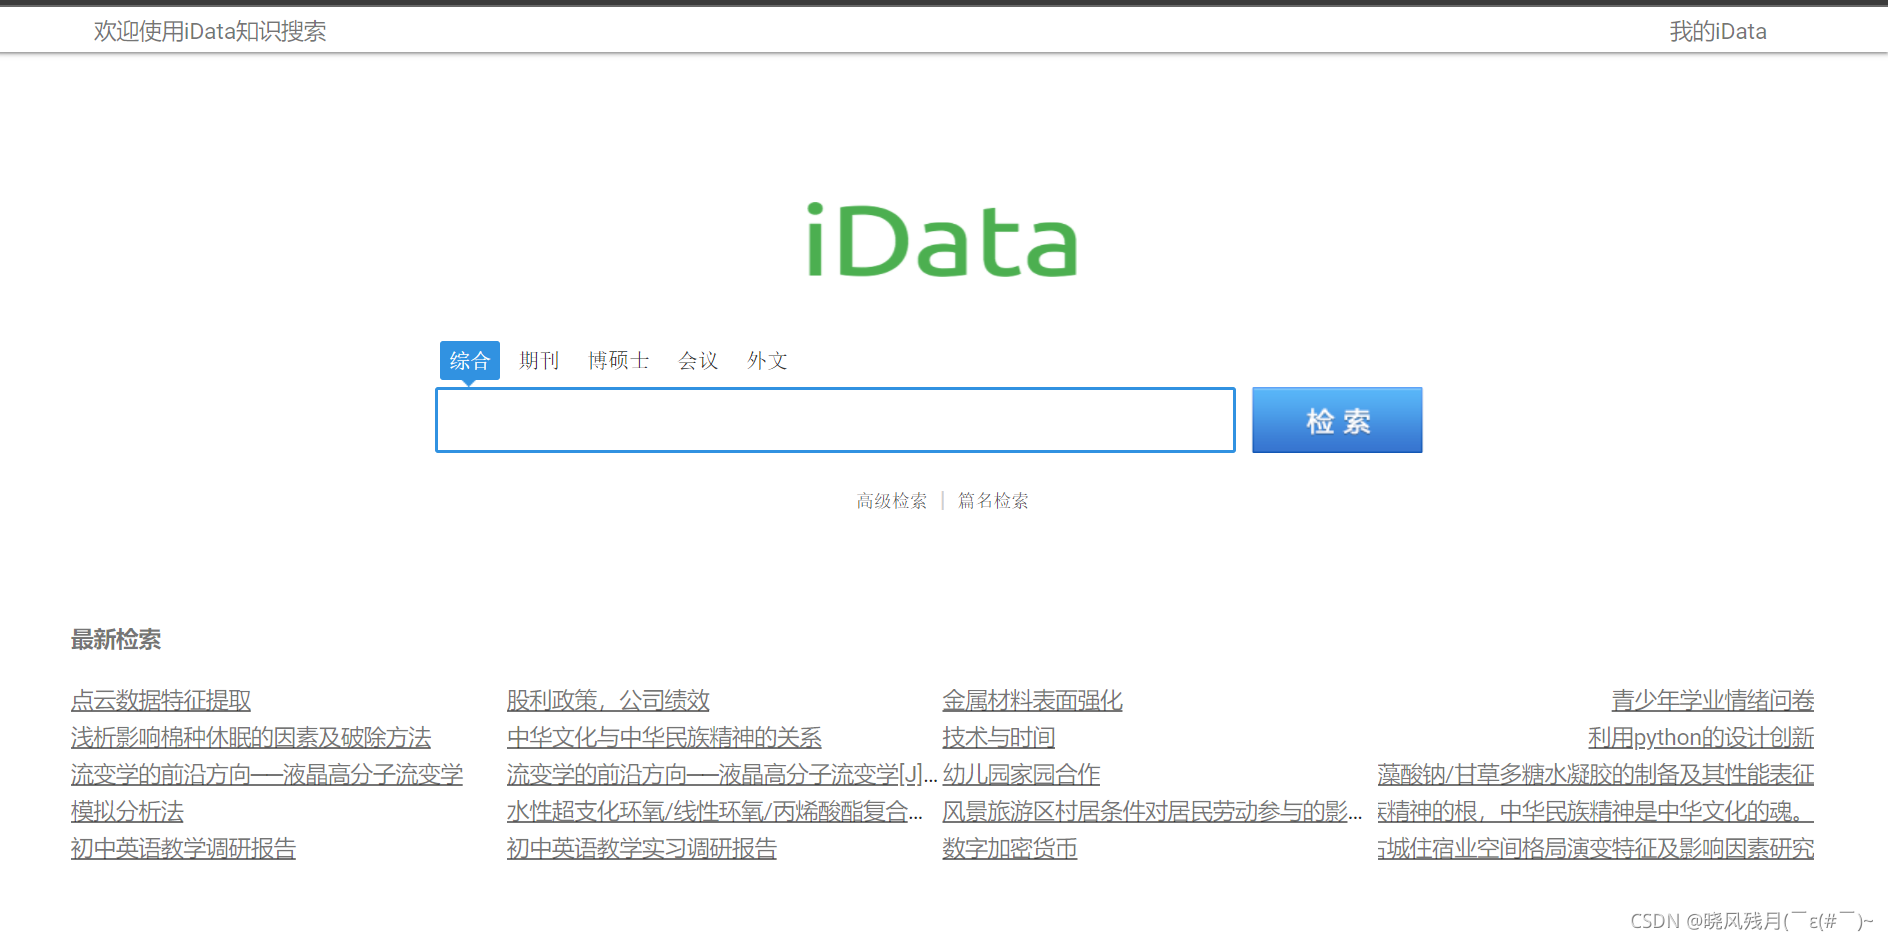Open 高级检索 advanced search

891,500
